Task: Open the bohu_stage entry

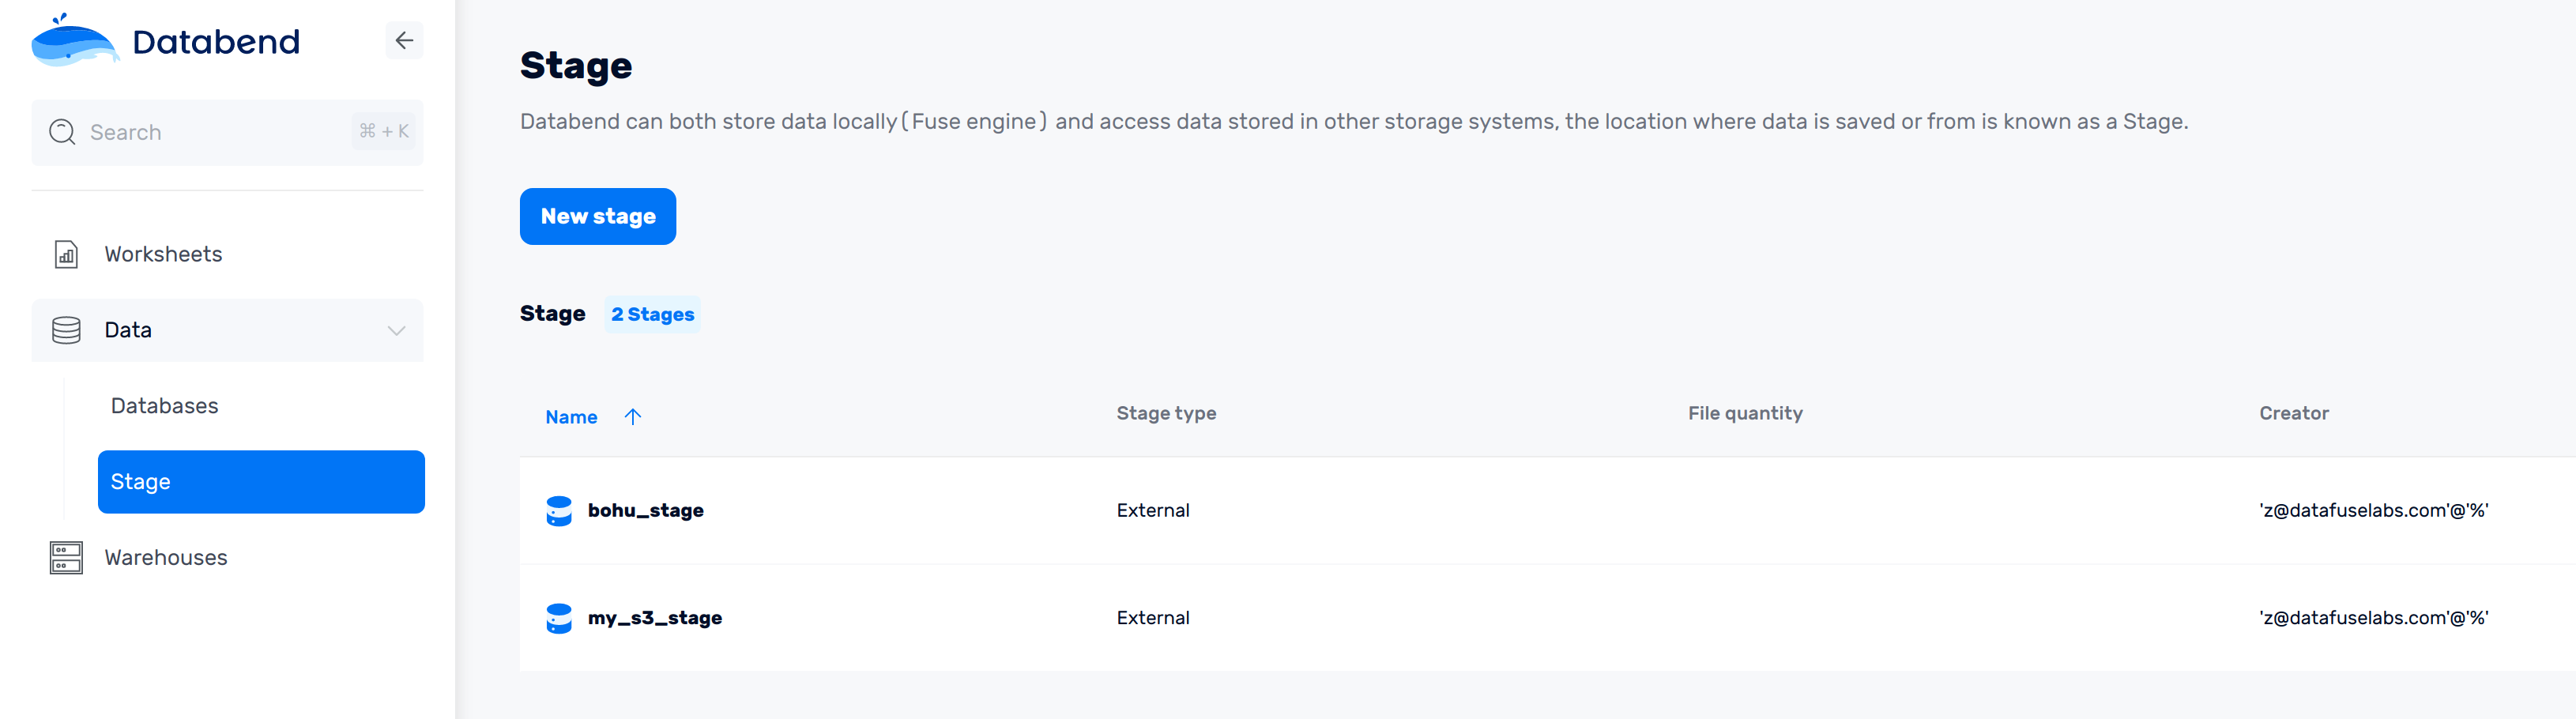Action: [645, 511]
